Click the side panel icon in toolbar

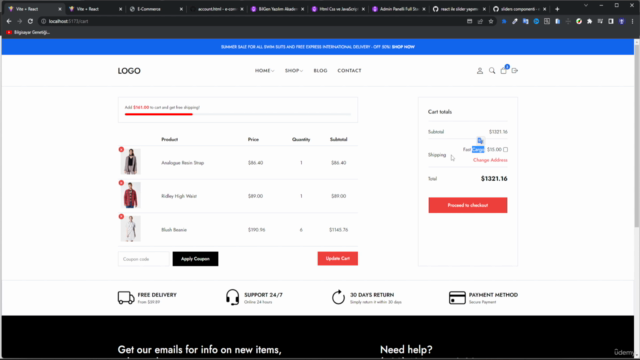pos(611,21)
